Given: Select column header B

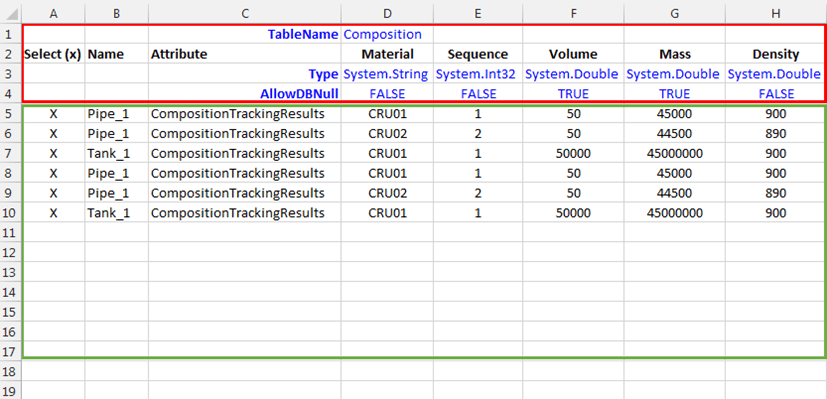Looking at the screenshot, I should pos(117,14).
